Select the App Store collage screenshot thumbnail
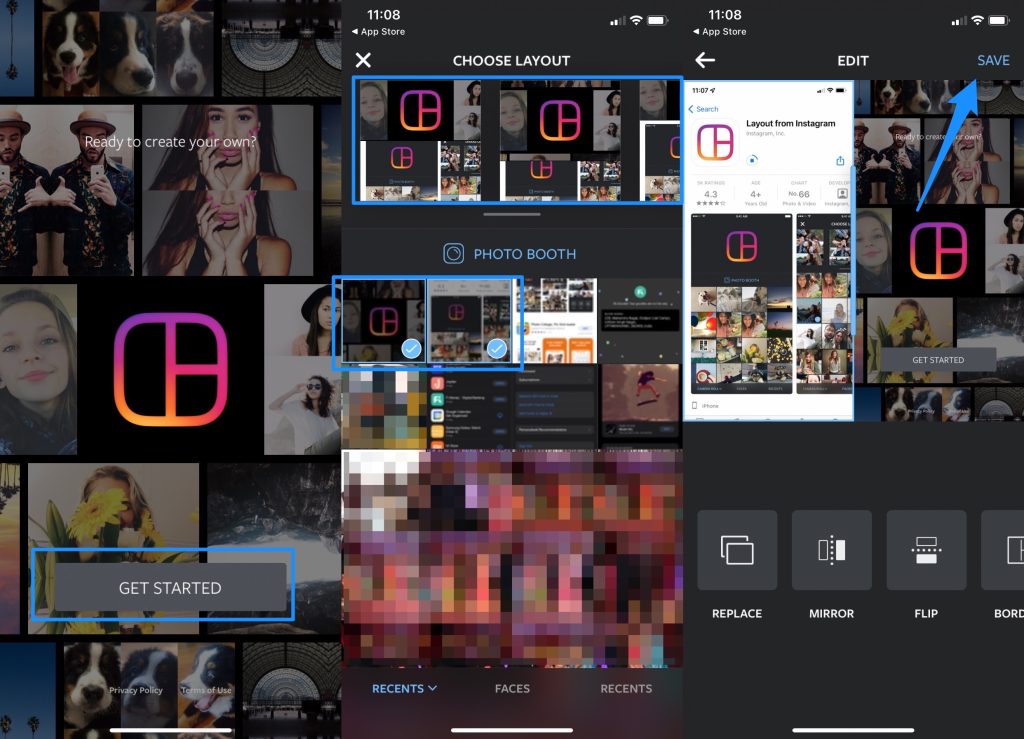Viewport: 1024px width, 739px height. tap(556, 321)
